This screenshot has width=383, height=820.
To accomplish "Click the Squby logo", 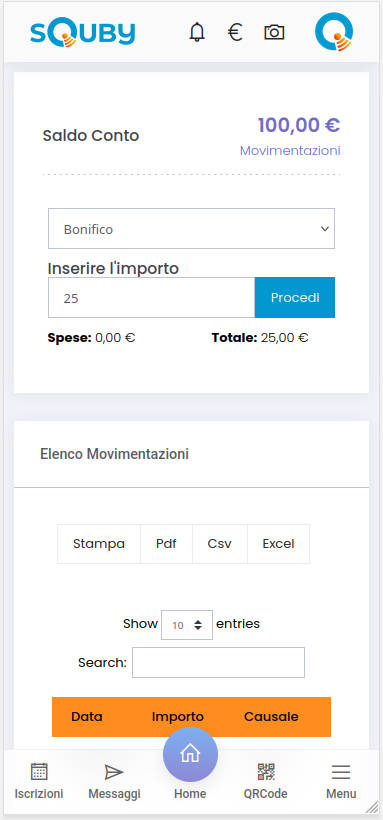I will 83,33.
